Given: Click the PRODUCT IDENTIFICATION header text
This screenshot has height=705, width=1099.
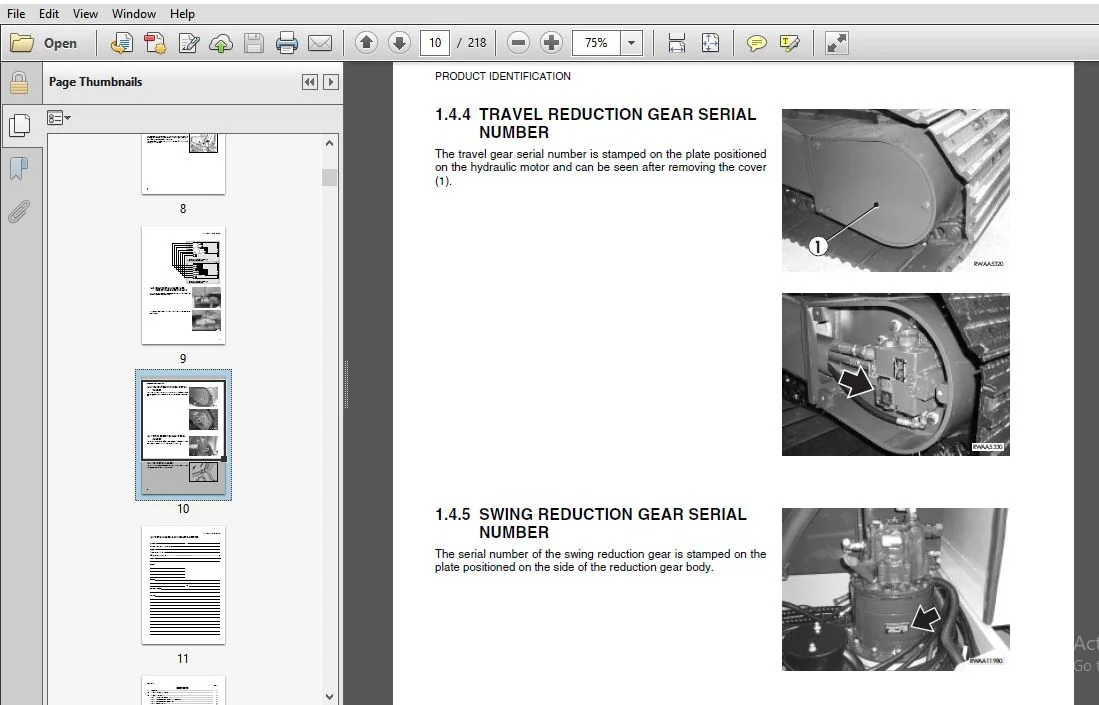Looking at the screenshot, I should (503, 76).
